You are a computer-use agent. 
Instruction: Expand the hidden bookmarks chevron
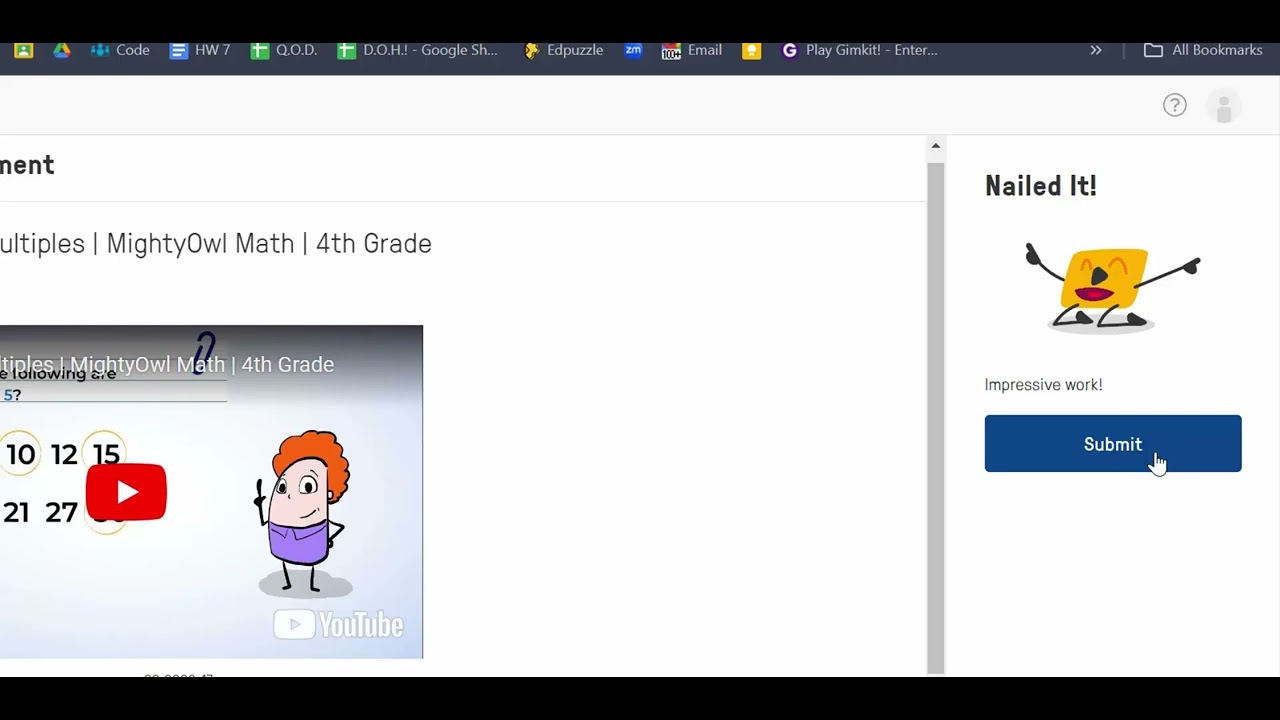coord(1096,50)
